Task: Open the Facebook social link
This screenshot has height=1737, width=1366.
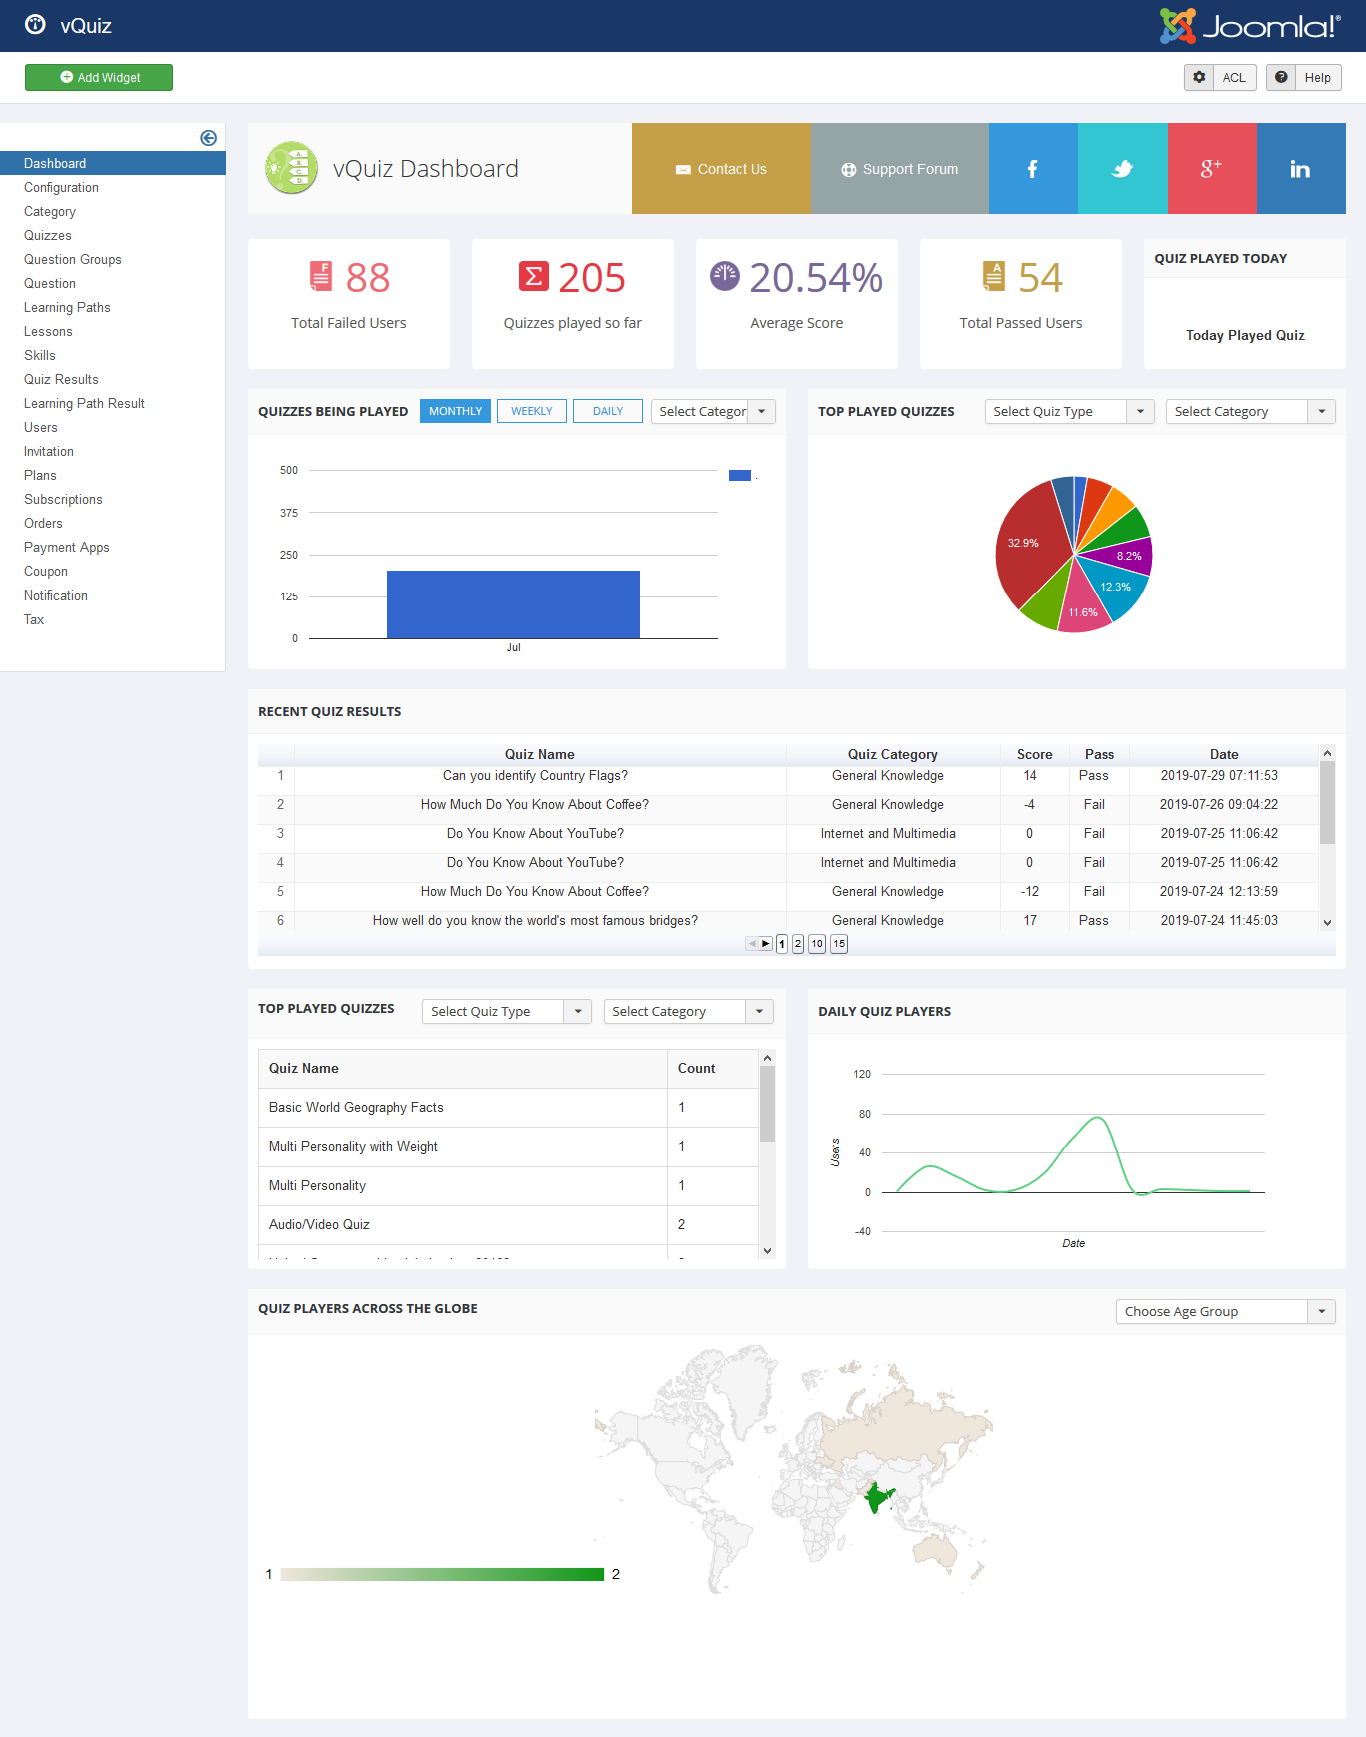Action: pyautogui.click(x=1032, y=169)
